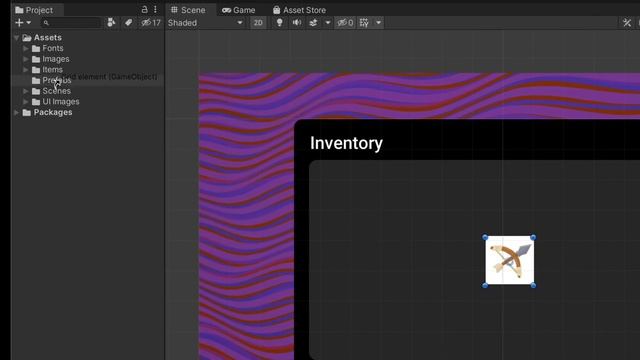
Task: Expand the Images folder arrow
Action: pyautogui.click(x=26, y=59)
